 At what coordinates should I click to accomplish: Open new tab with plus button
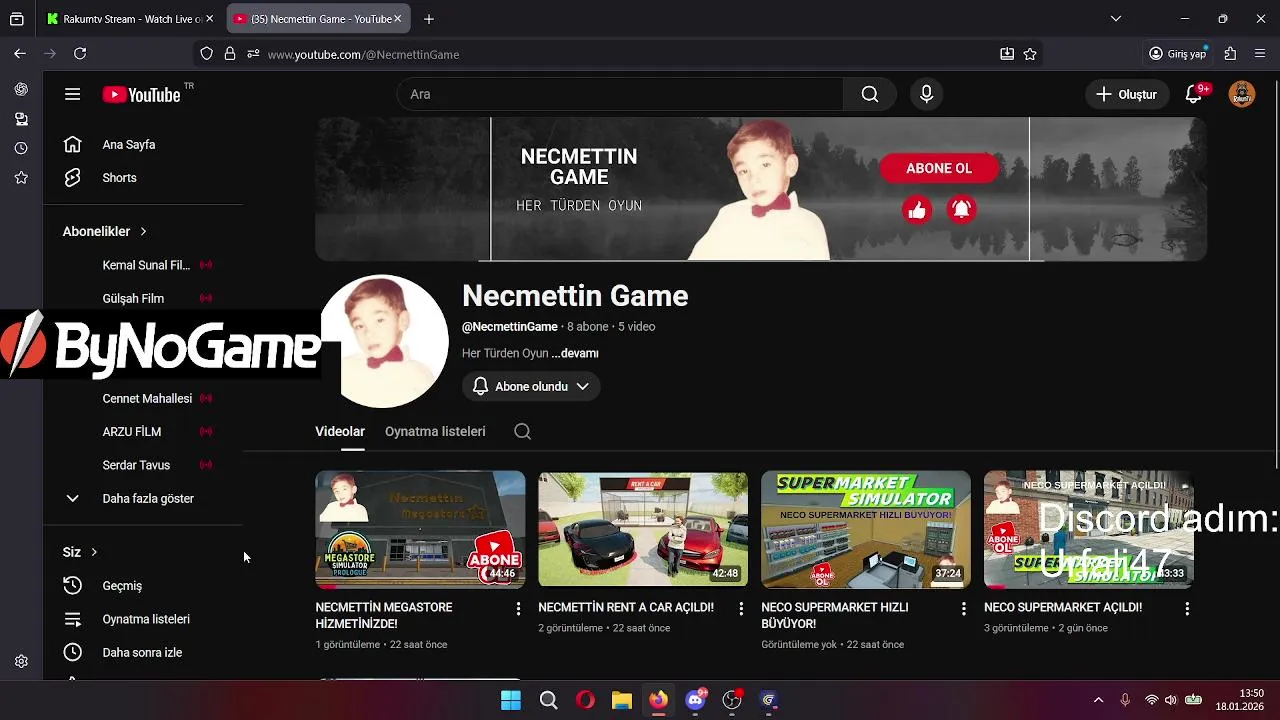[x=429, y=19]
